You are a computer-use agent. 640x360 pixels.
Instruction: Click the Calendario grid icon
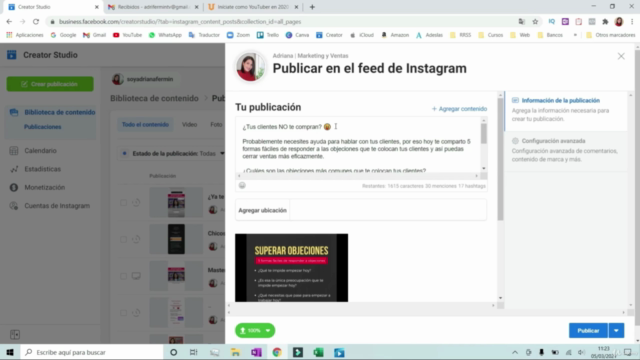(x=14, y=151)
